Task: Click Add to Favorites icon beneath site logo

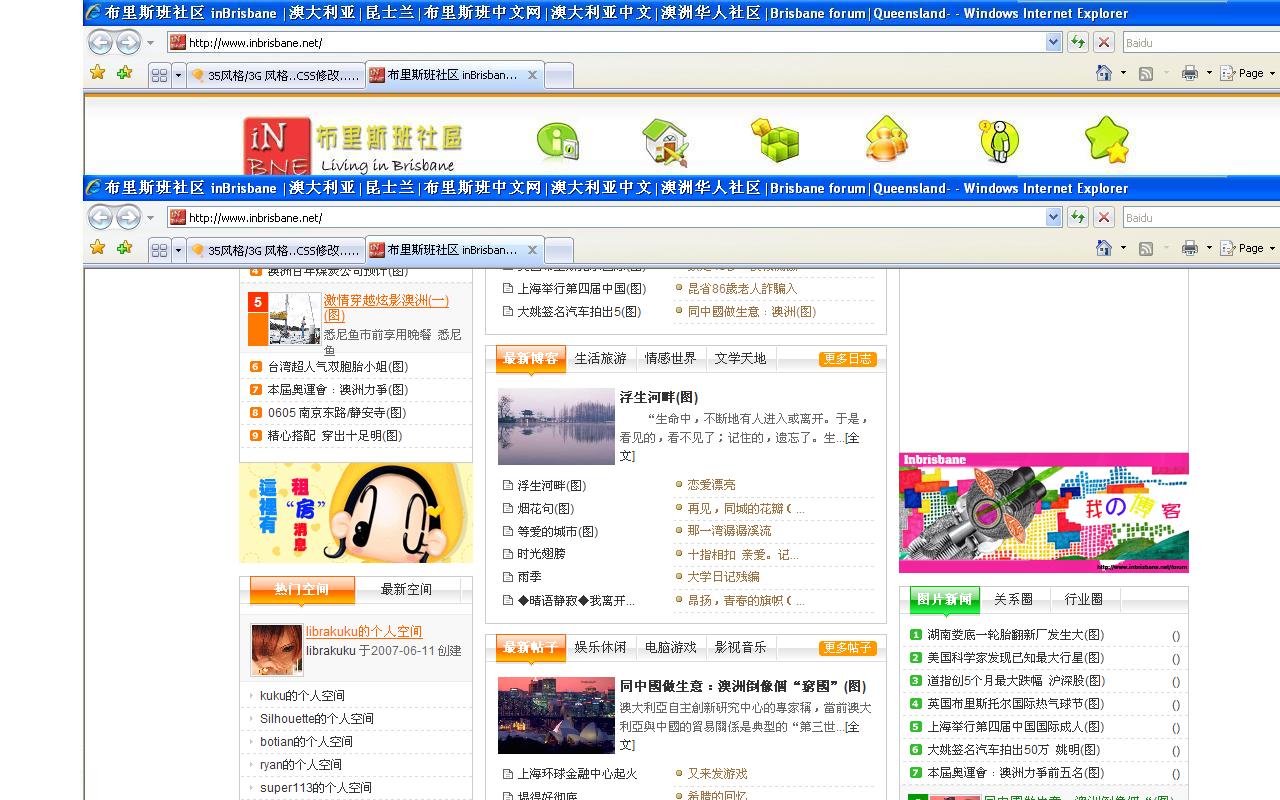Action: click(124, 248)
